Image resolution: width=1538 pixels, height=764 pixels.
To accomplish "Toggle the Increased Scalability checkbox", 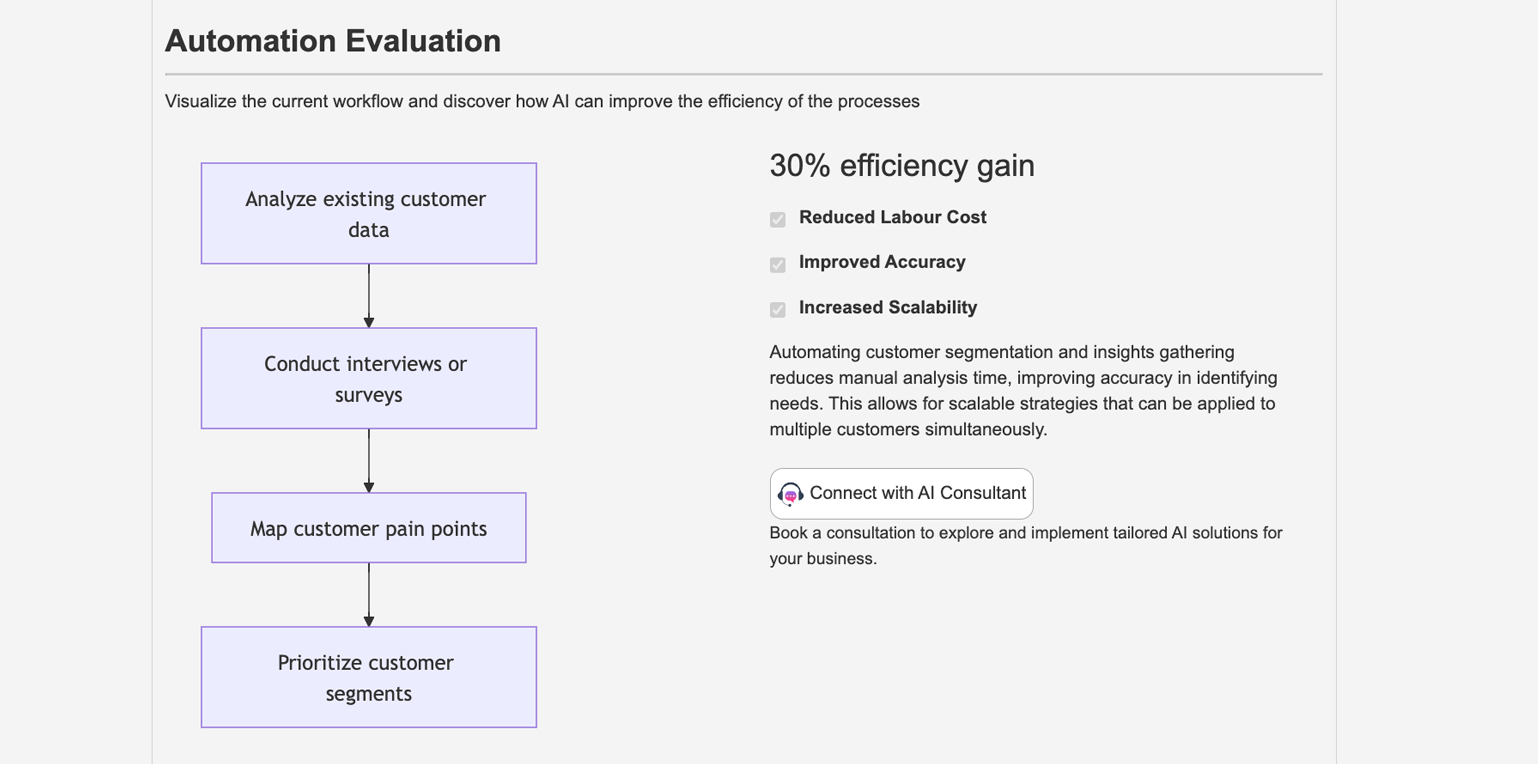I will pyautogui.click(x=778, y=309).
